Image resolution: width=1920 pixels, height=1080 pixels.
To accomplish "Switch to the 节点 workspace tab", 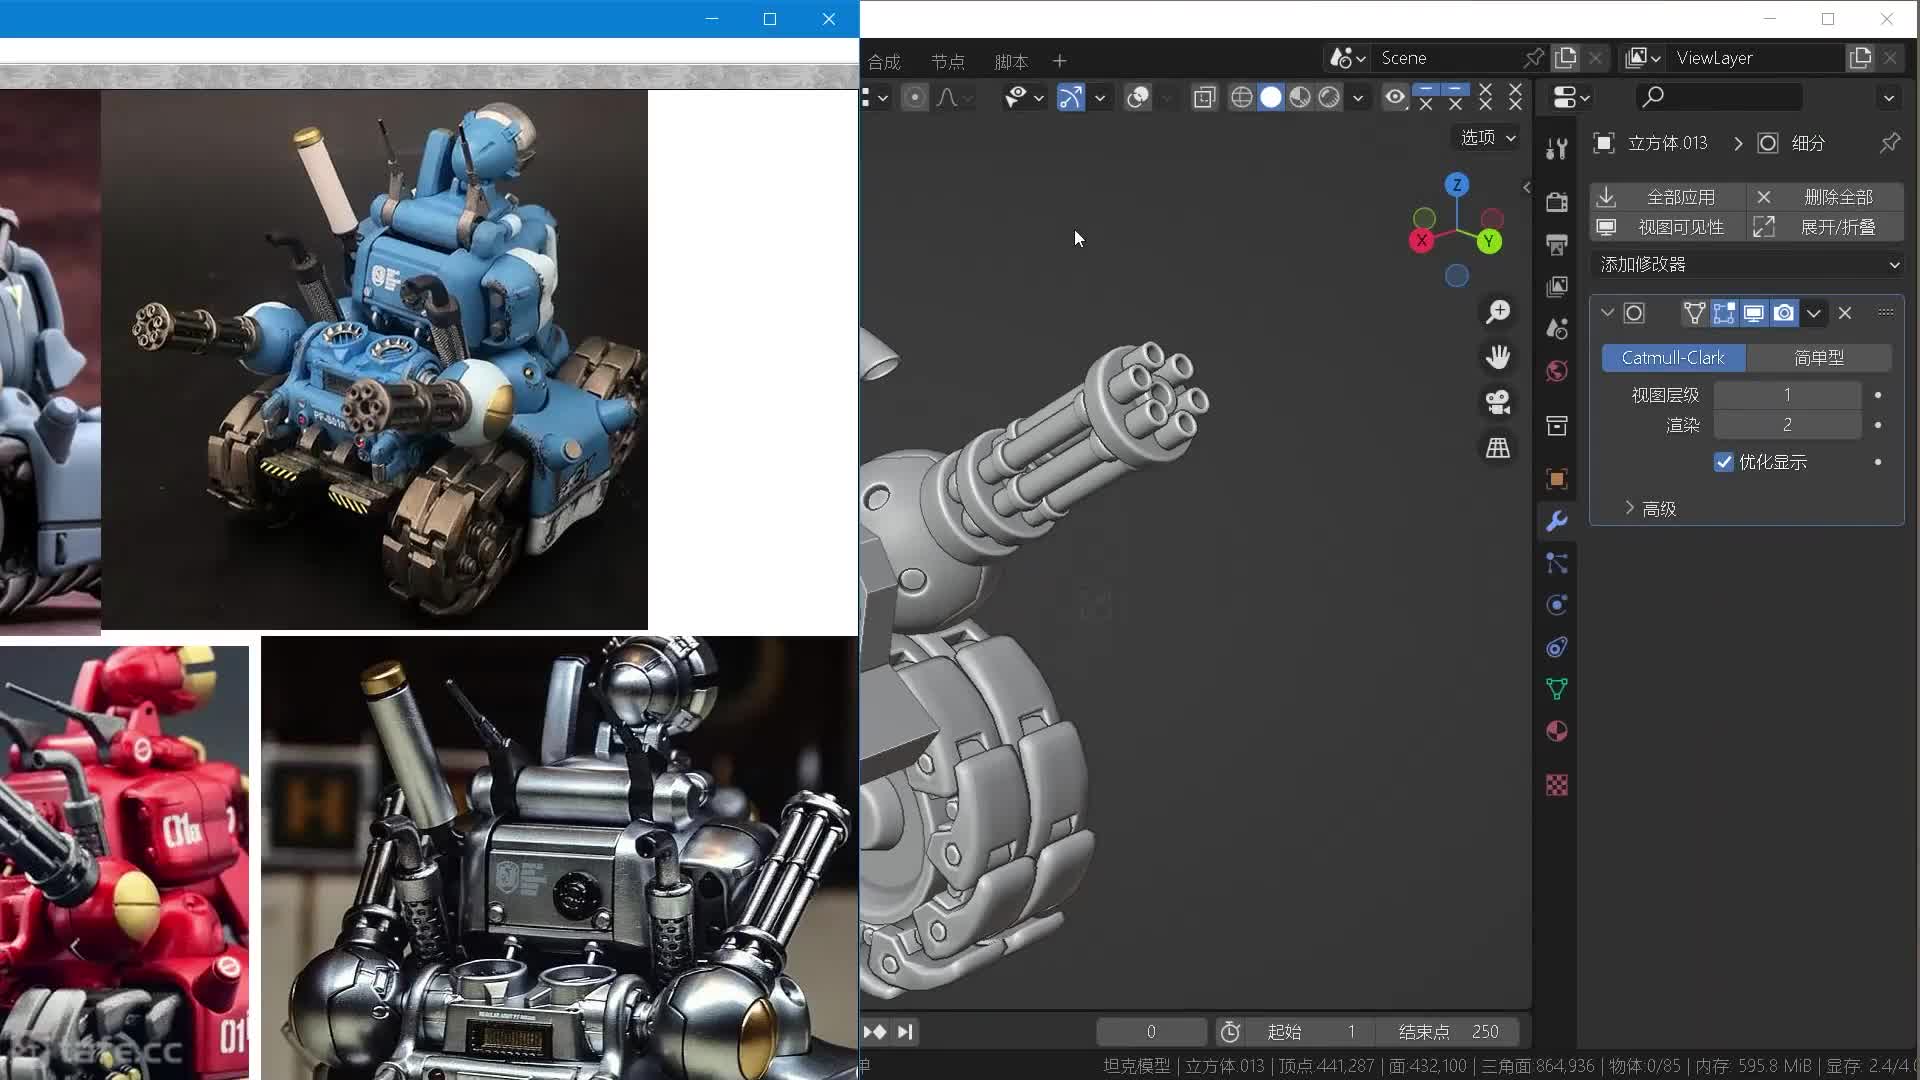I will click(947, 62).
